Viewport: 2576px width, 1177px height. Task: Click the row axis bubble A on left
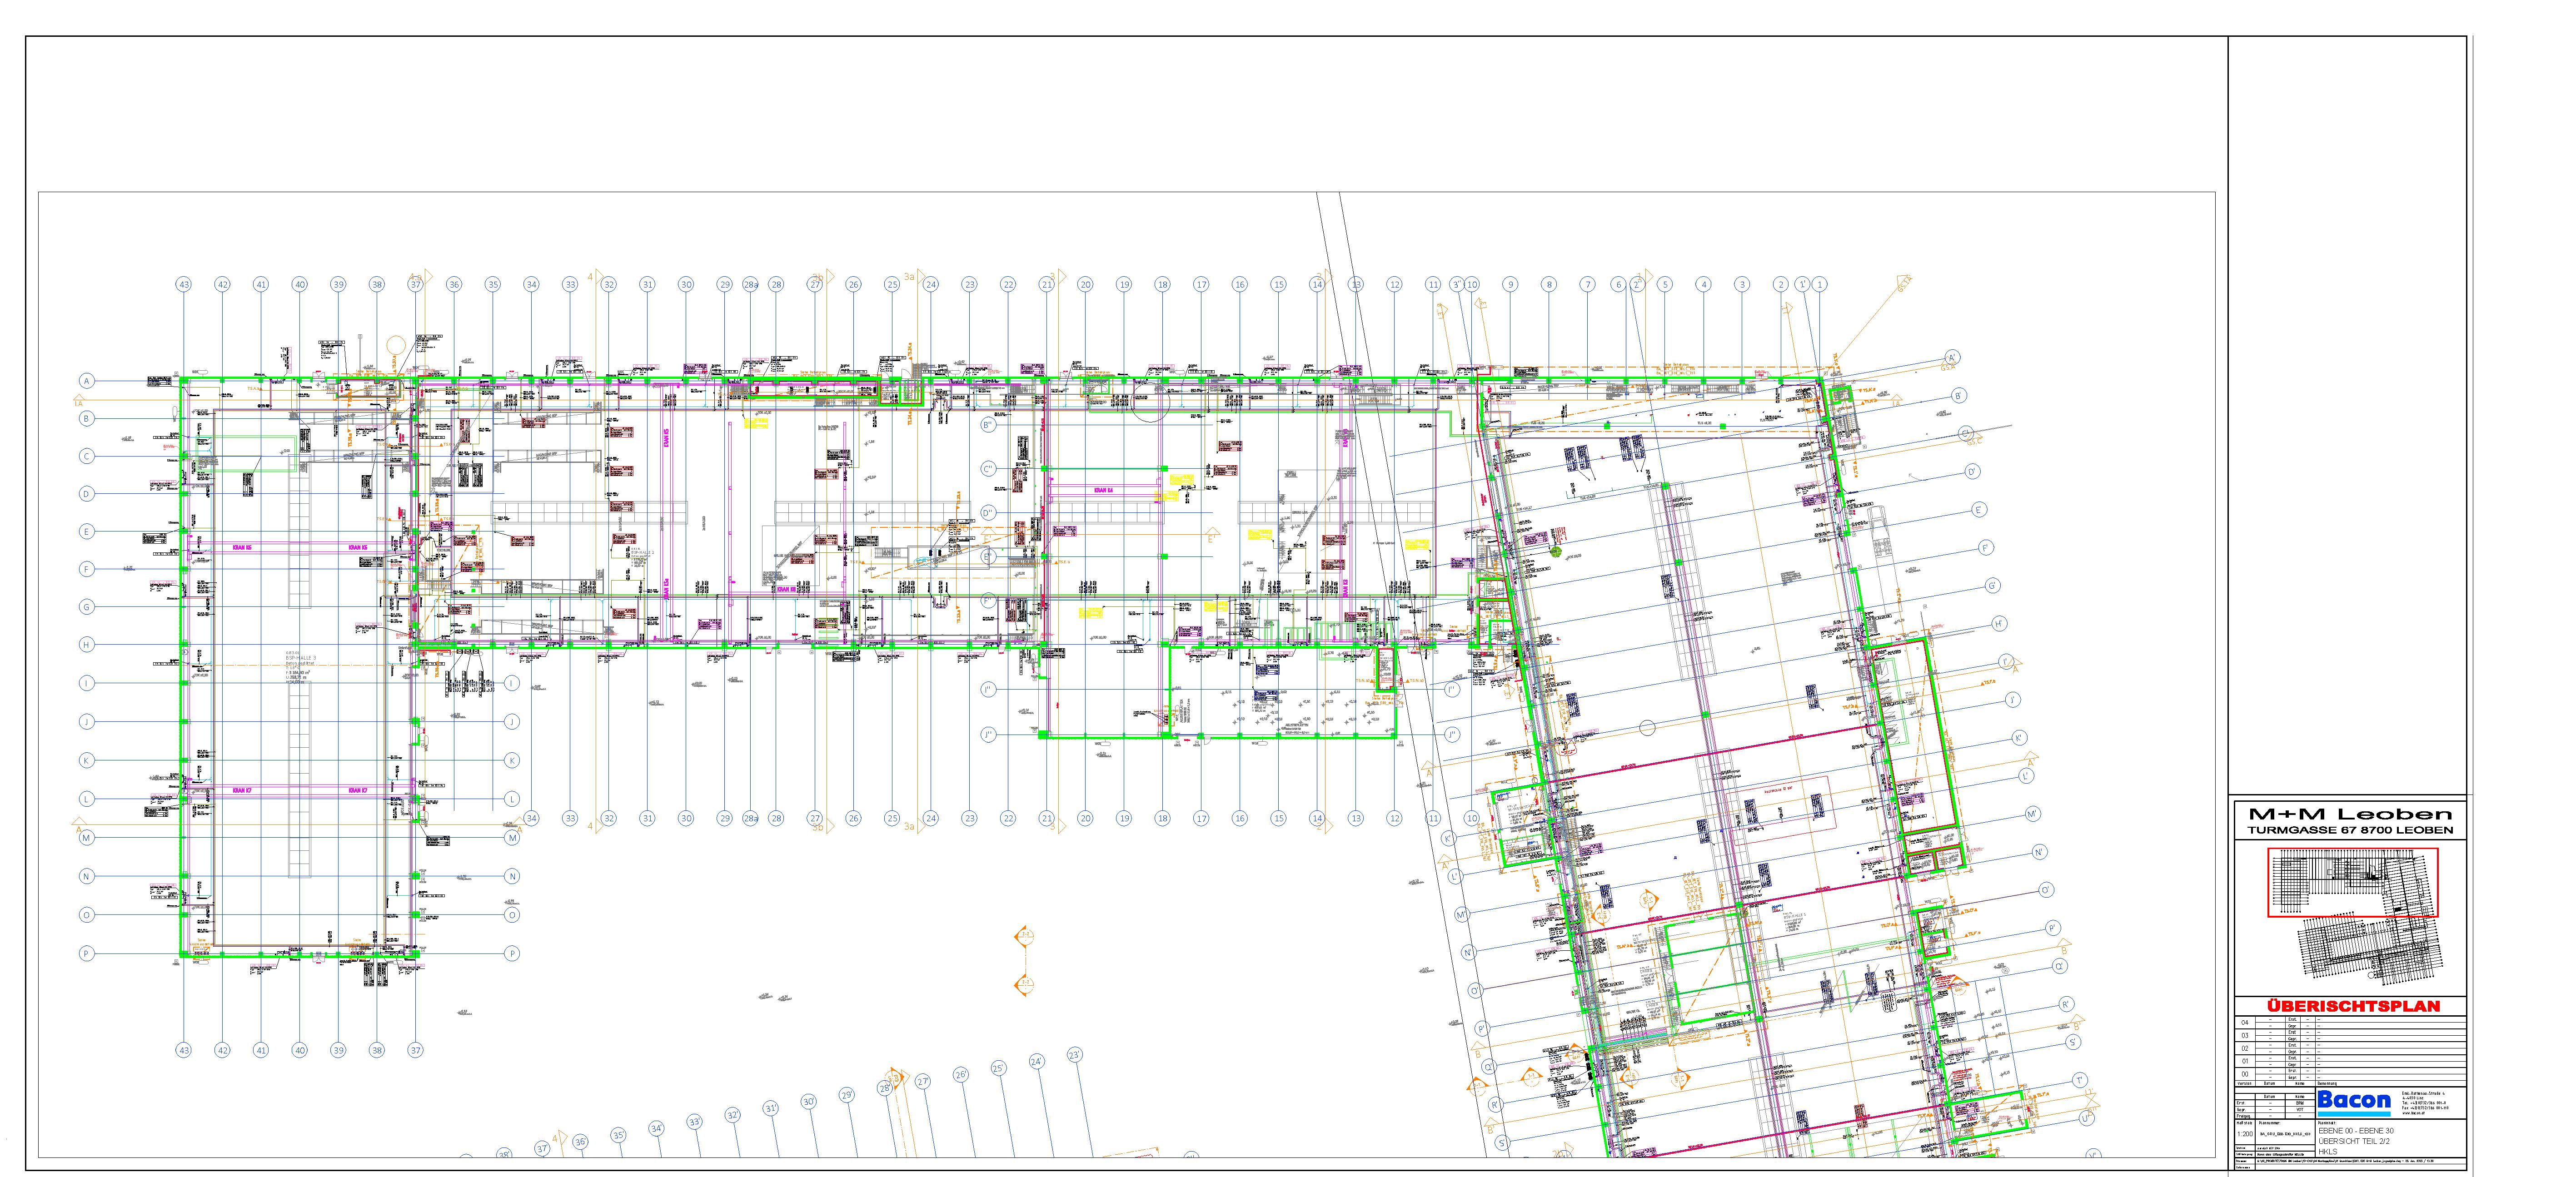[x=87, y=381]
